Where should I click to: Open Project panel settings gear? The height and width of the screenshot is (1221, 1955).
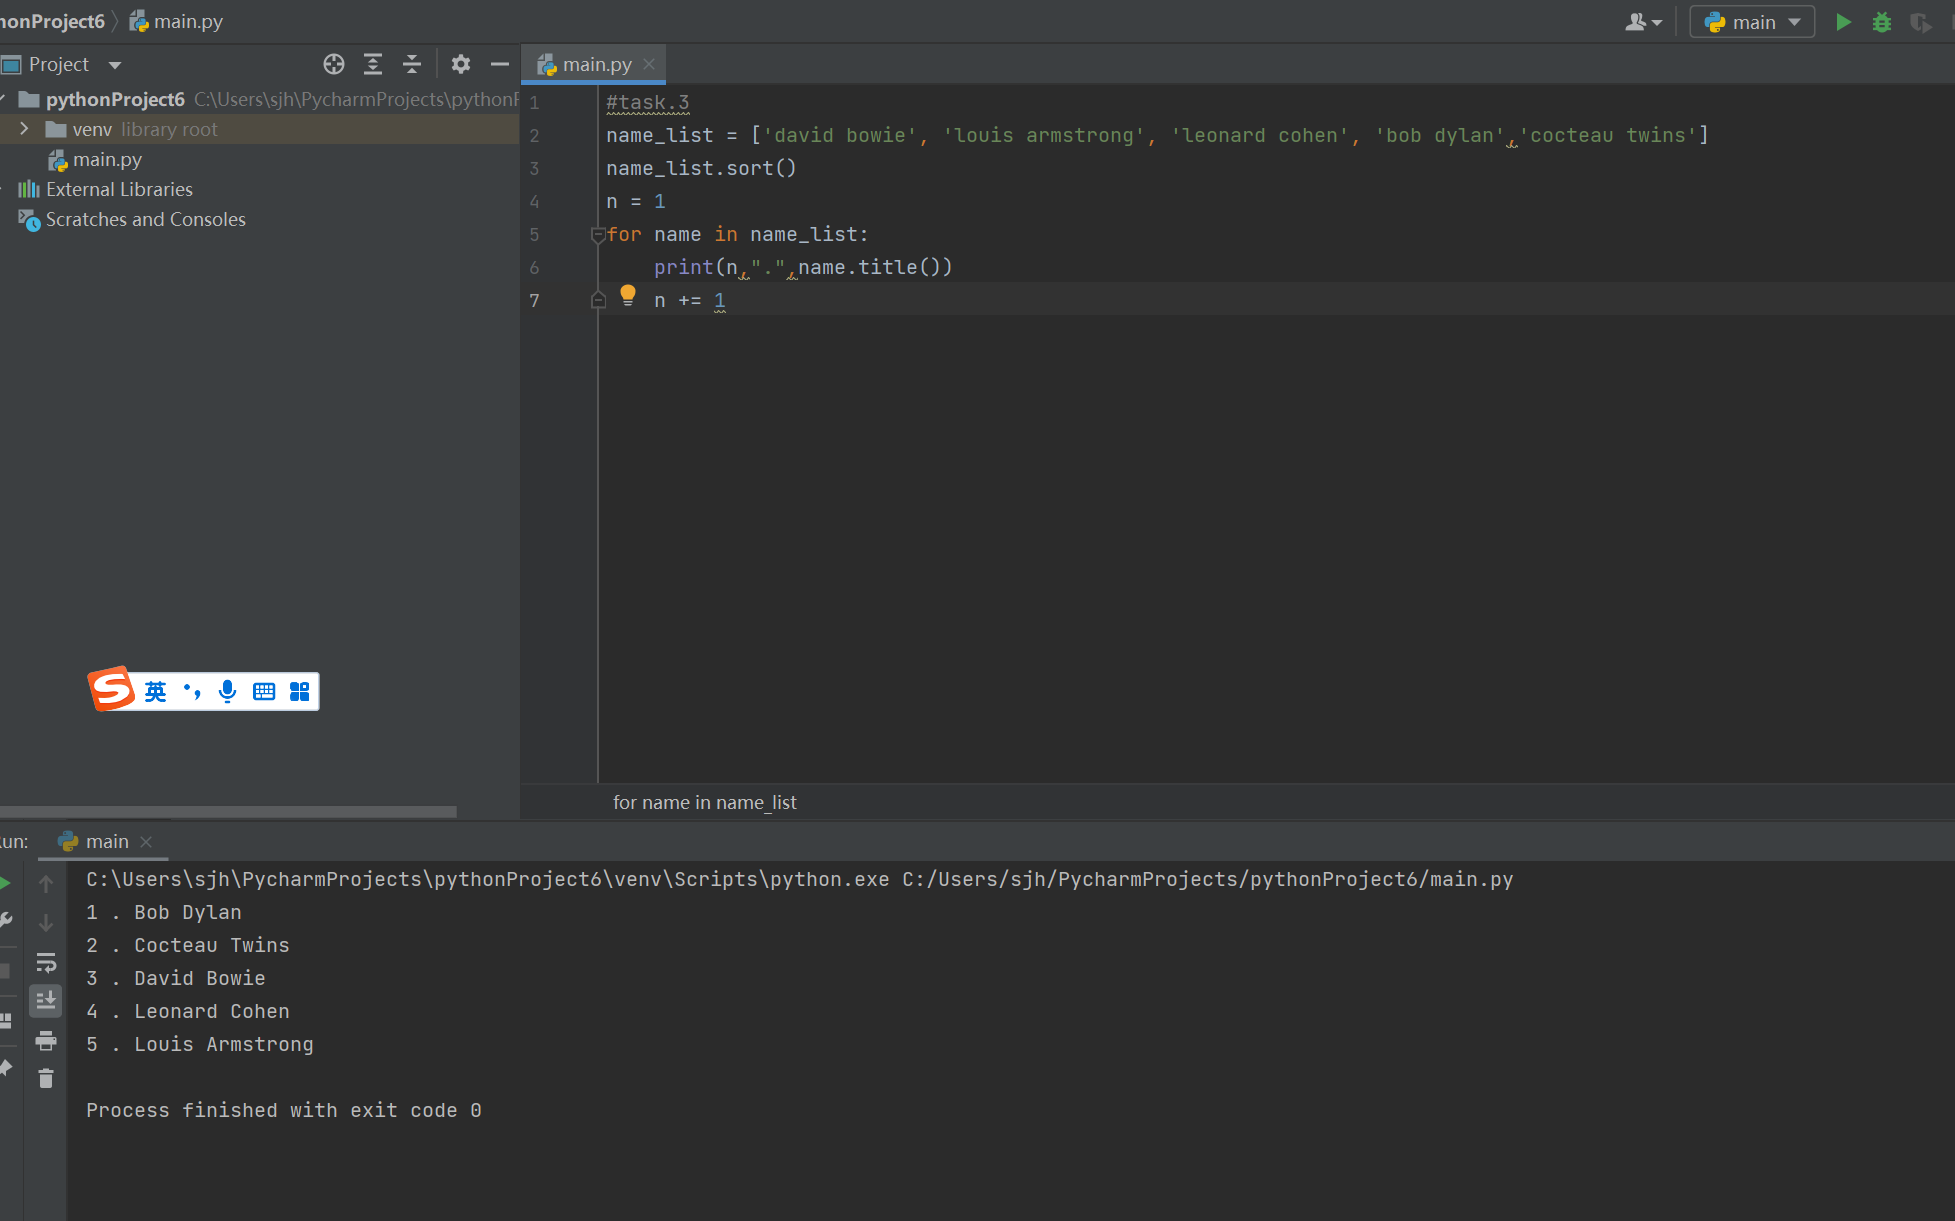click(x=460, y=65)
